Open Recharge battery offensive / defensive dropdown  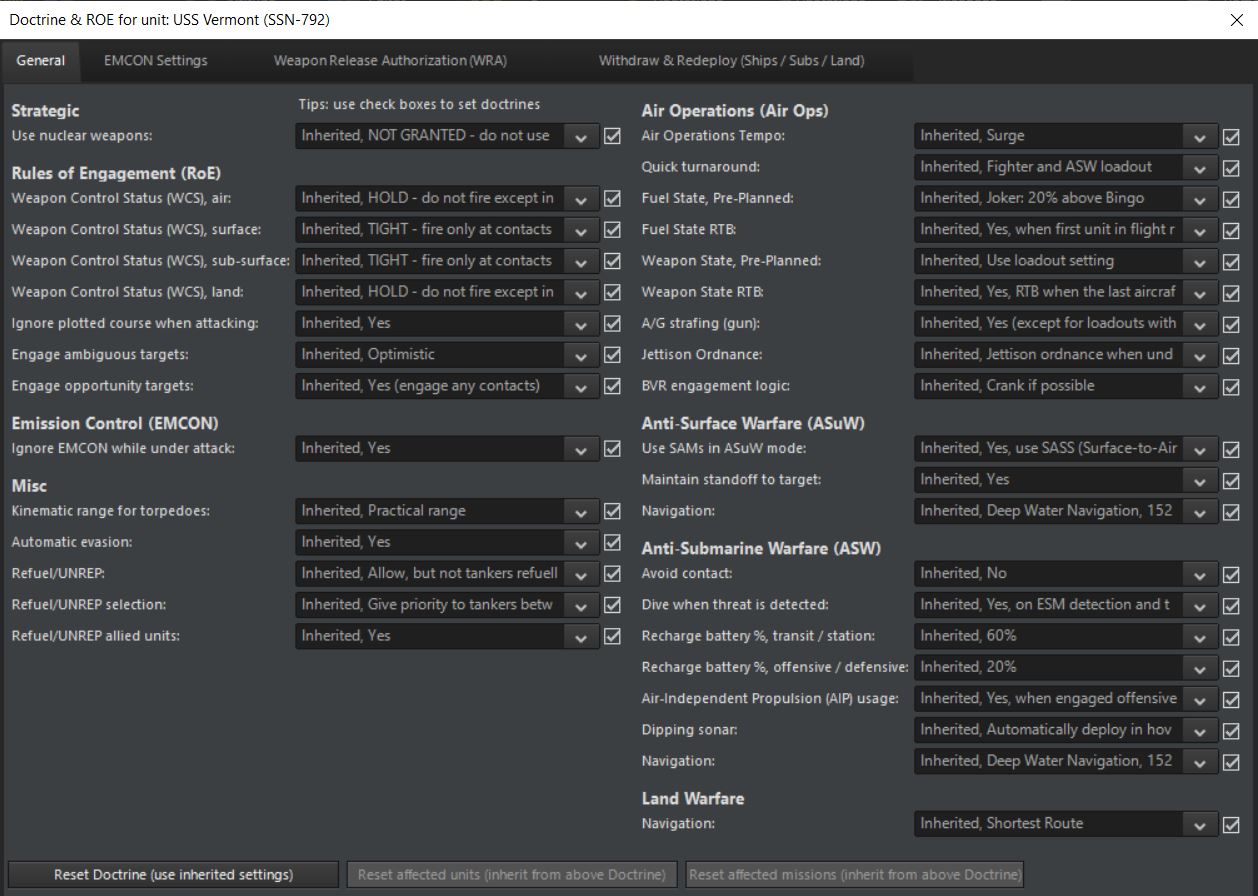[1200, 667]
